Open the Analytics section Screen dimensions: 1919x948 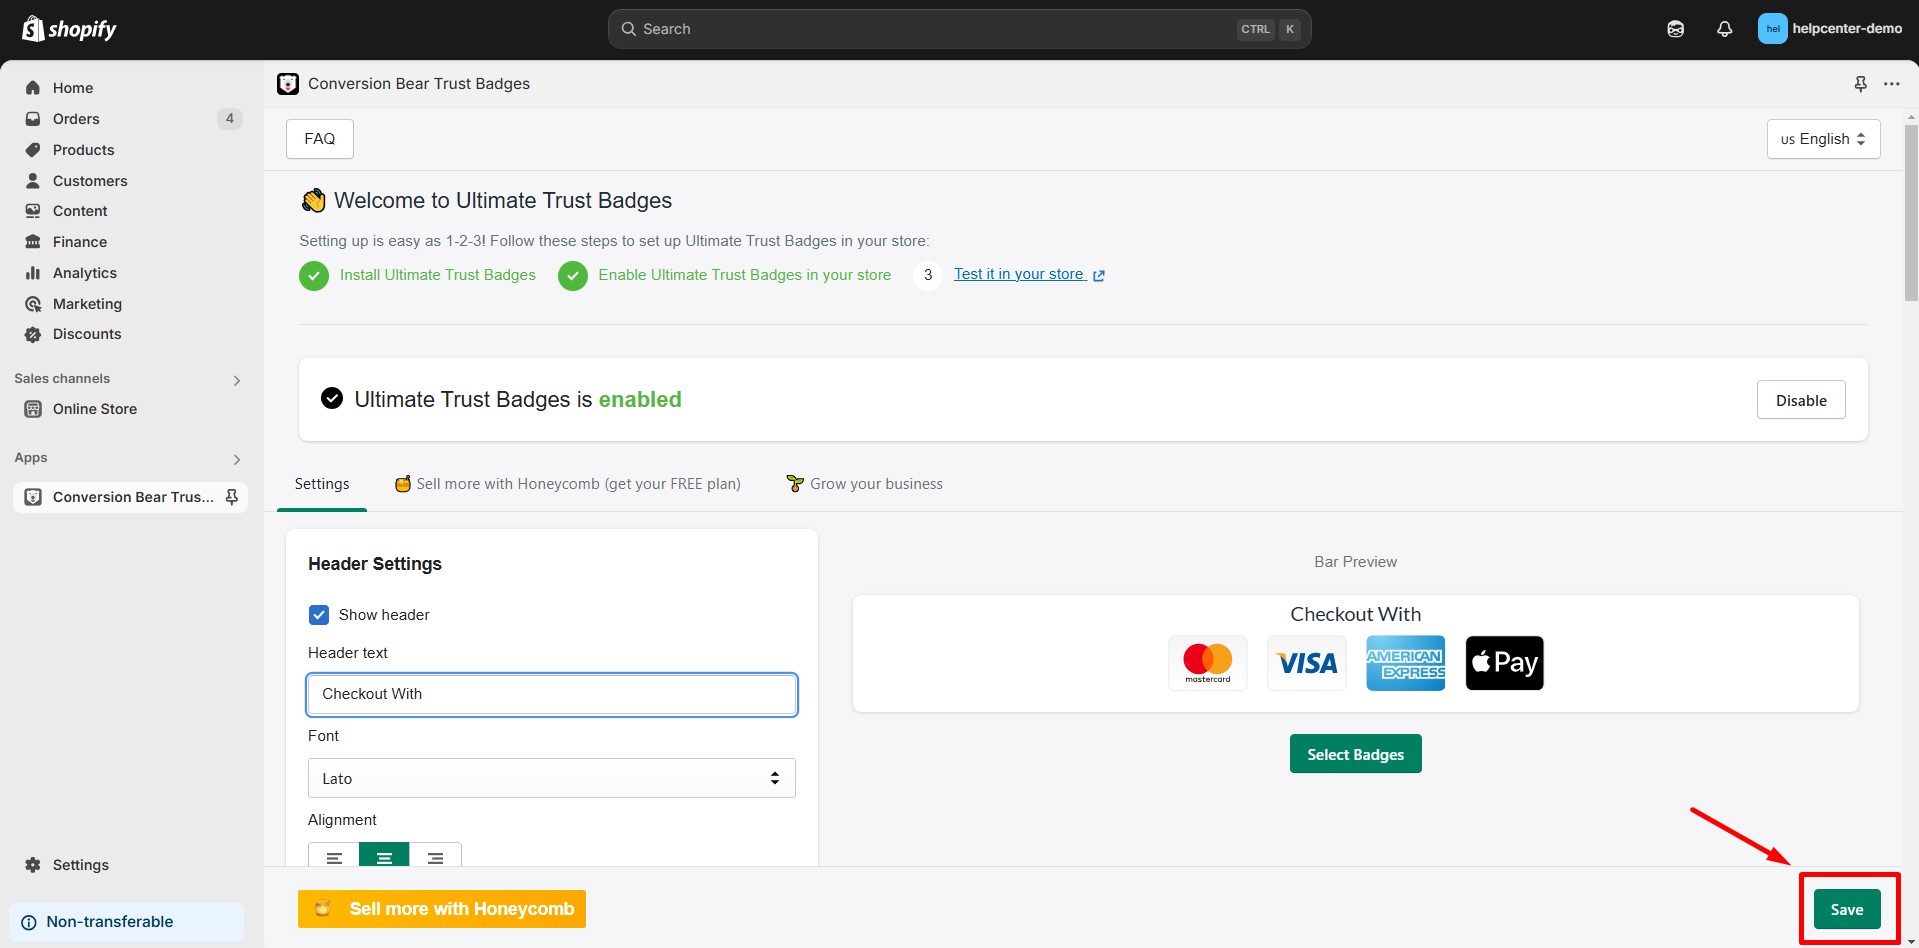pyautogui.click(x=84, y=272)
